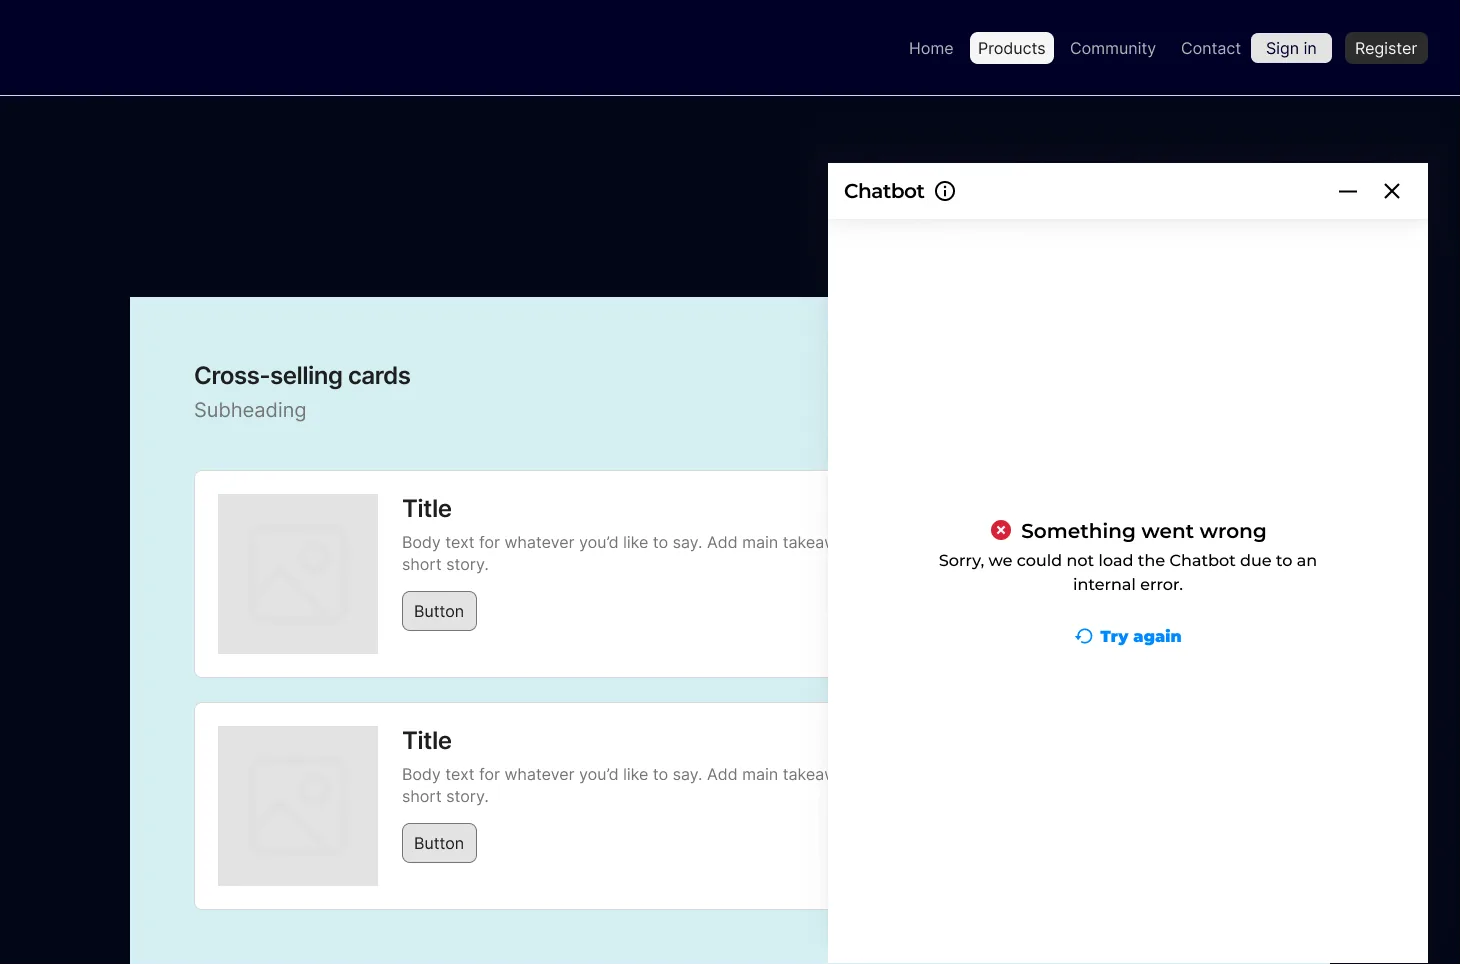
Task: Click the Try again link
Action: point(1128,636)
